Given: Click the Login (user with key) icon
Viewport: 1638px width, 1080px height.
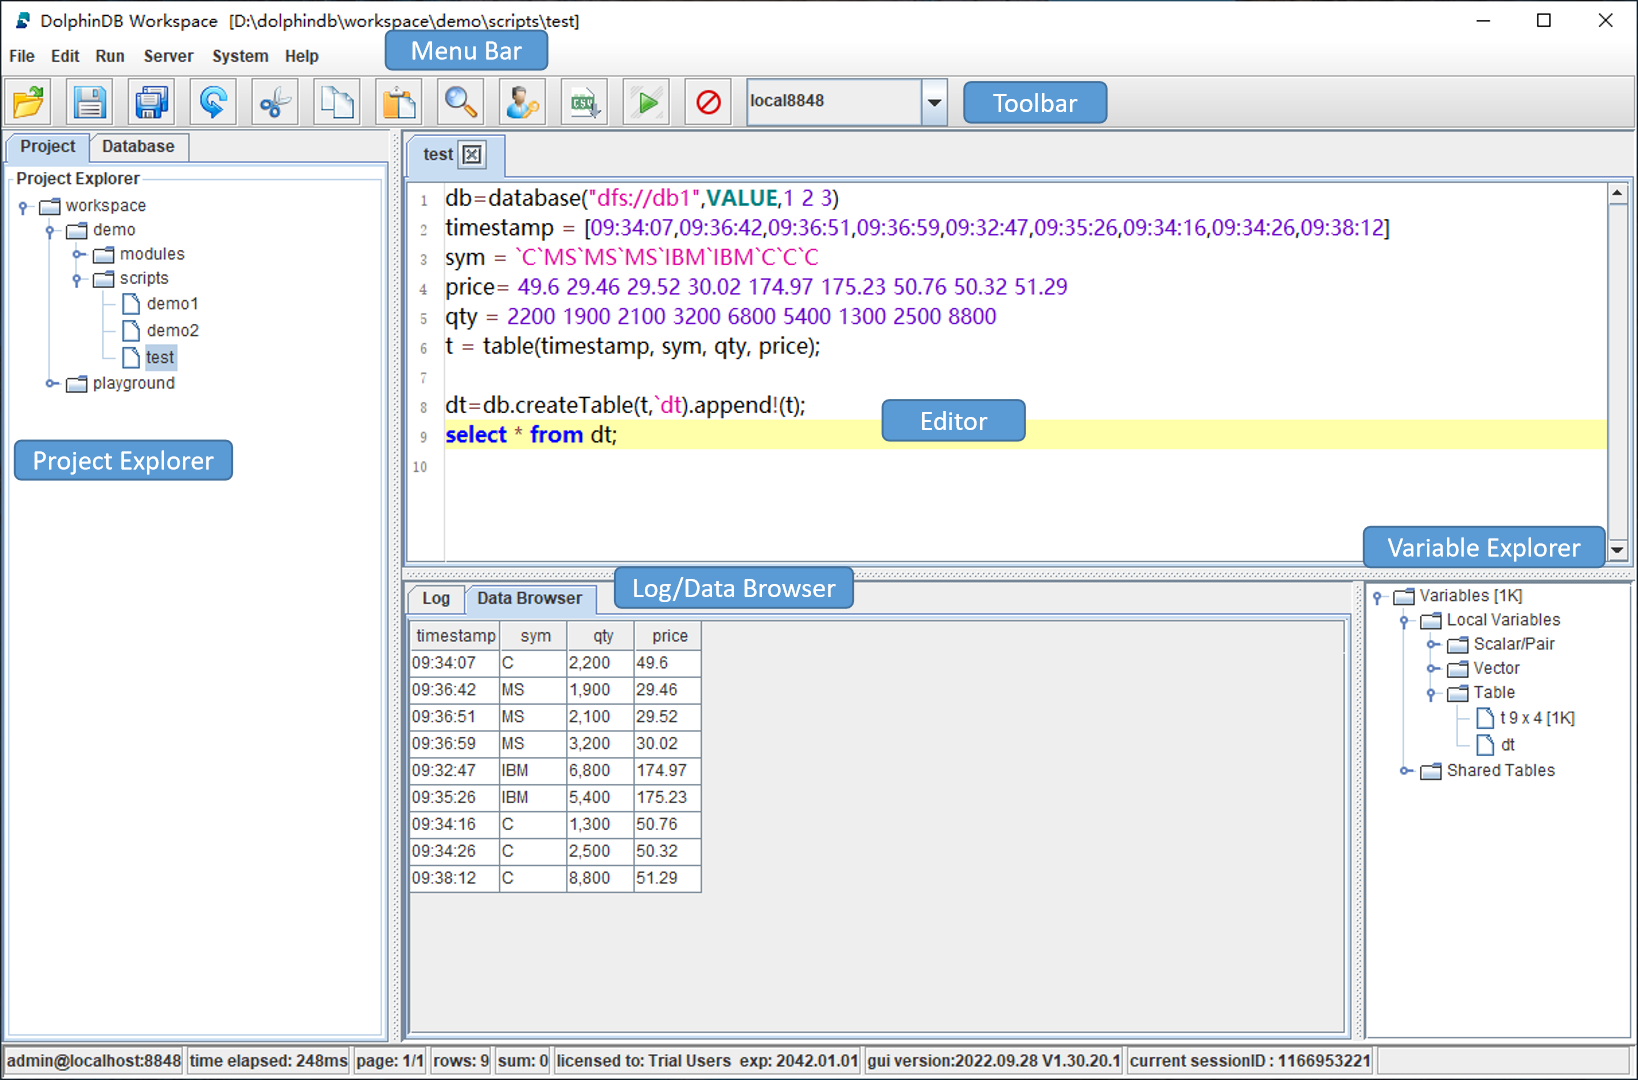Looking at the screenshot, I should [522, 102].
